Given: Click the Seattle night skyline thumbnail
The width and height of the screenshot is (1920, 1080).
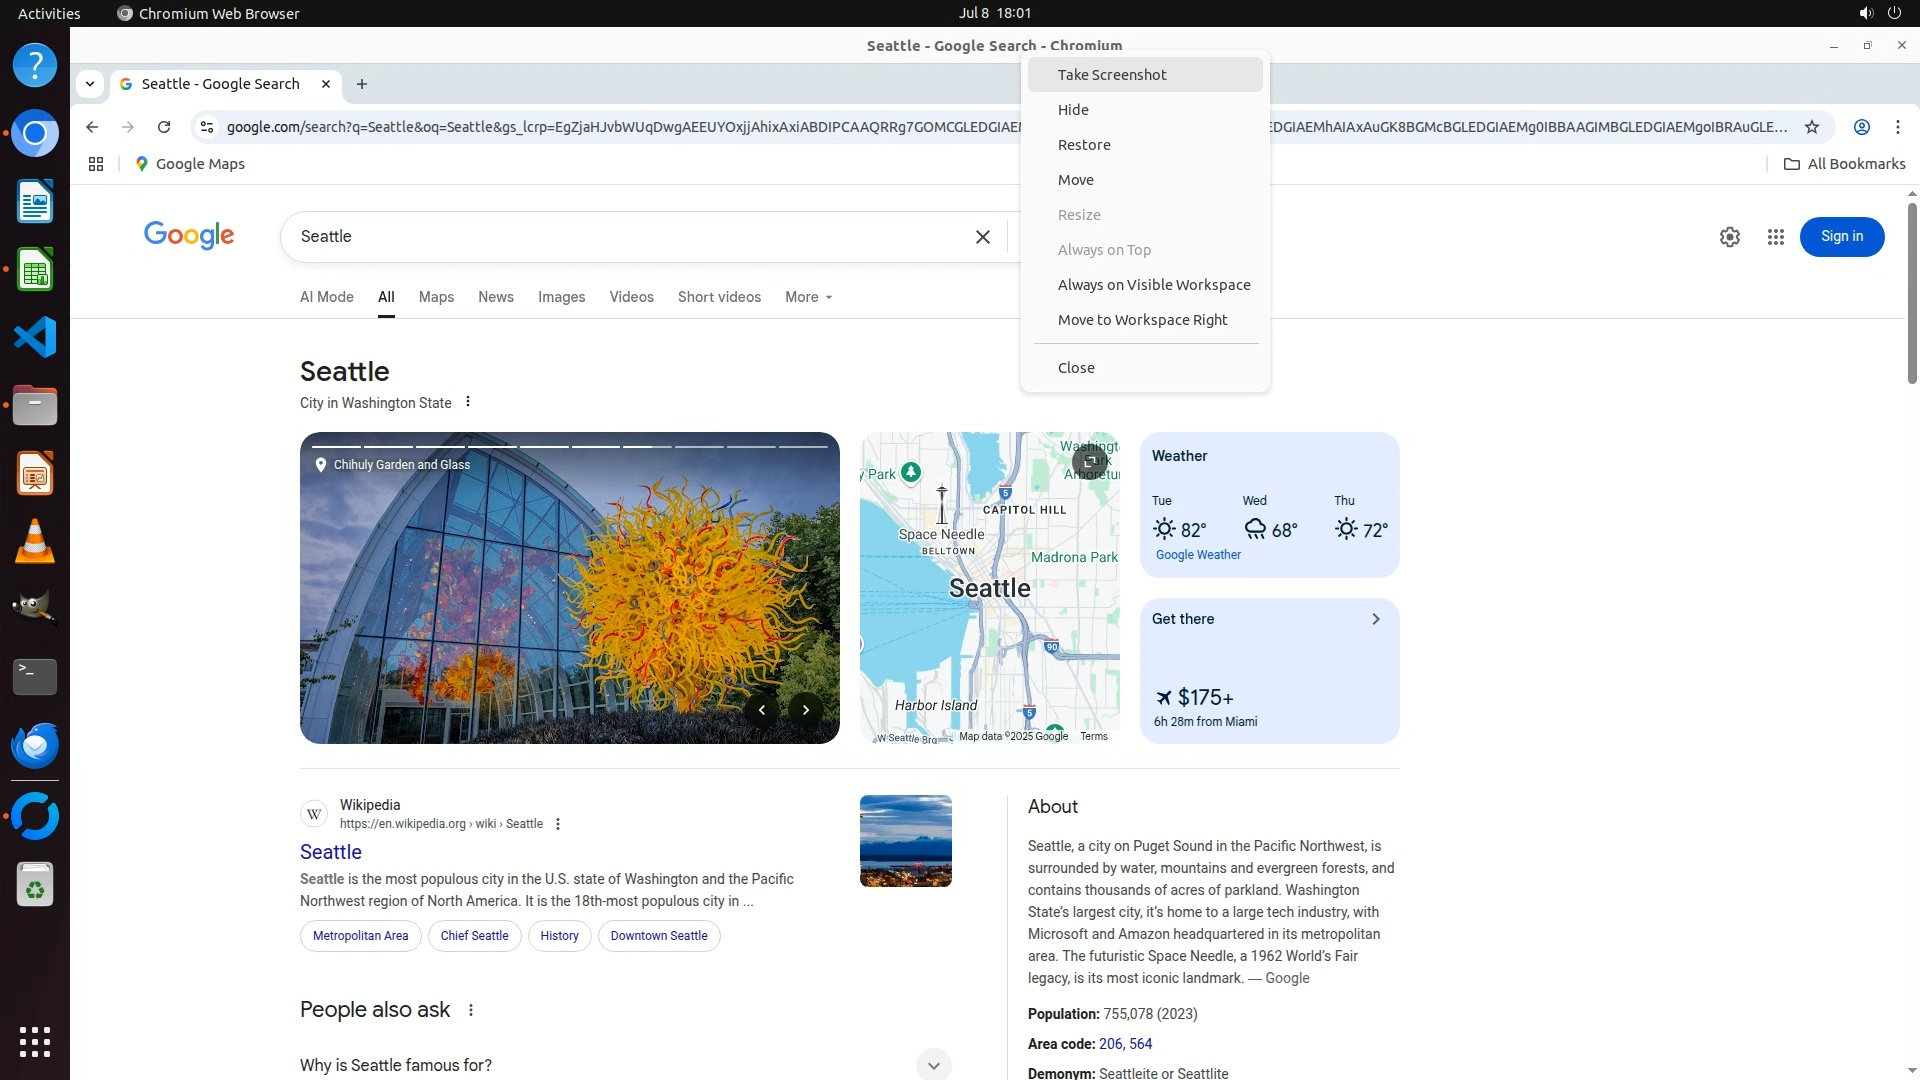Looking at the screenshot, I should 905,841.
